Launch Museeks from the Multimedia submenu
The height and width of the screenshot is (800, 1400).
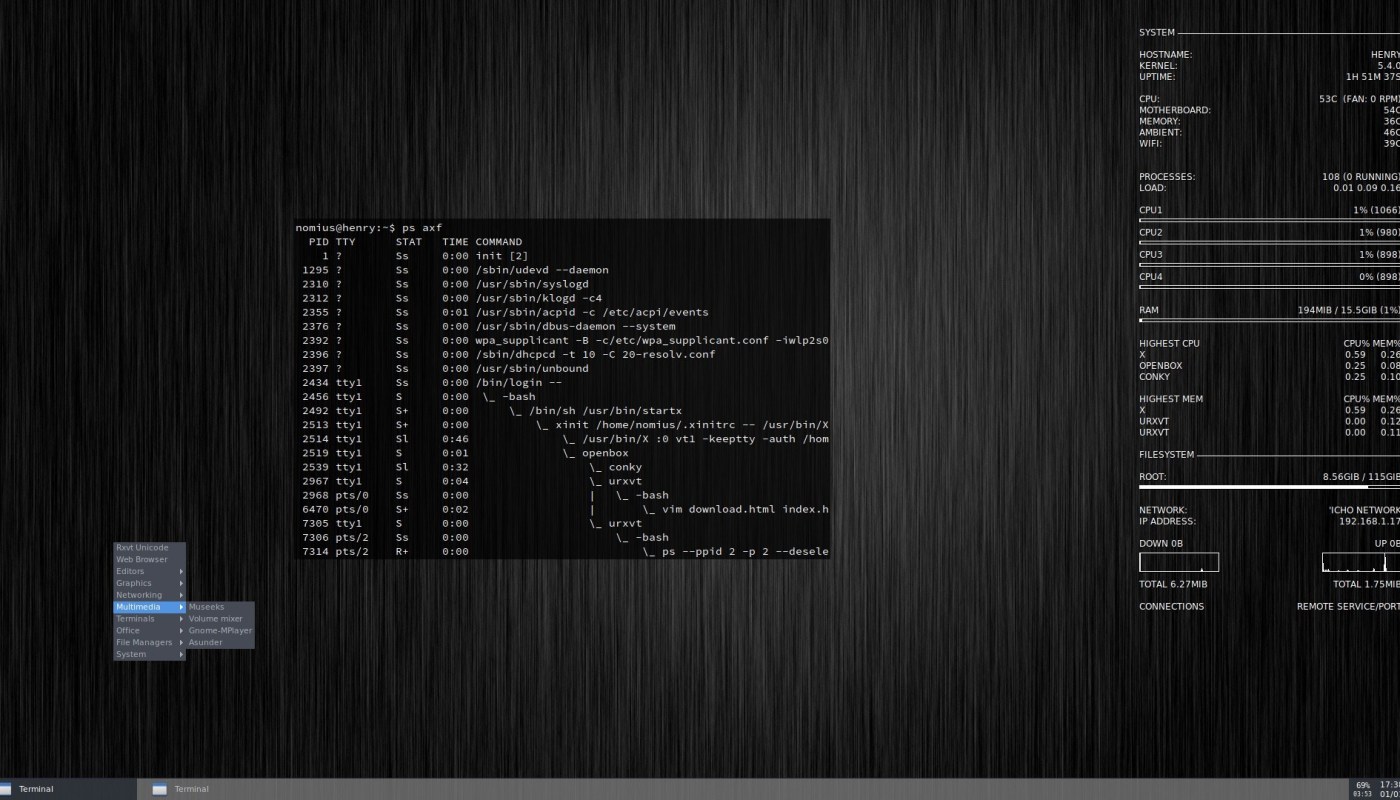[x=220, y=607]
